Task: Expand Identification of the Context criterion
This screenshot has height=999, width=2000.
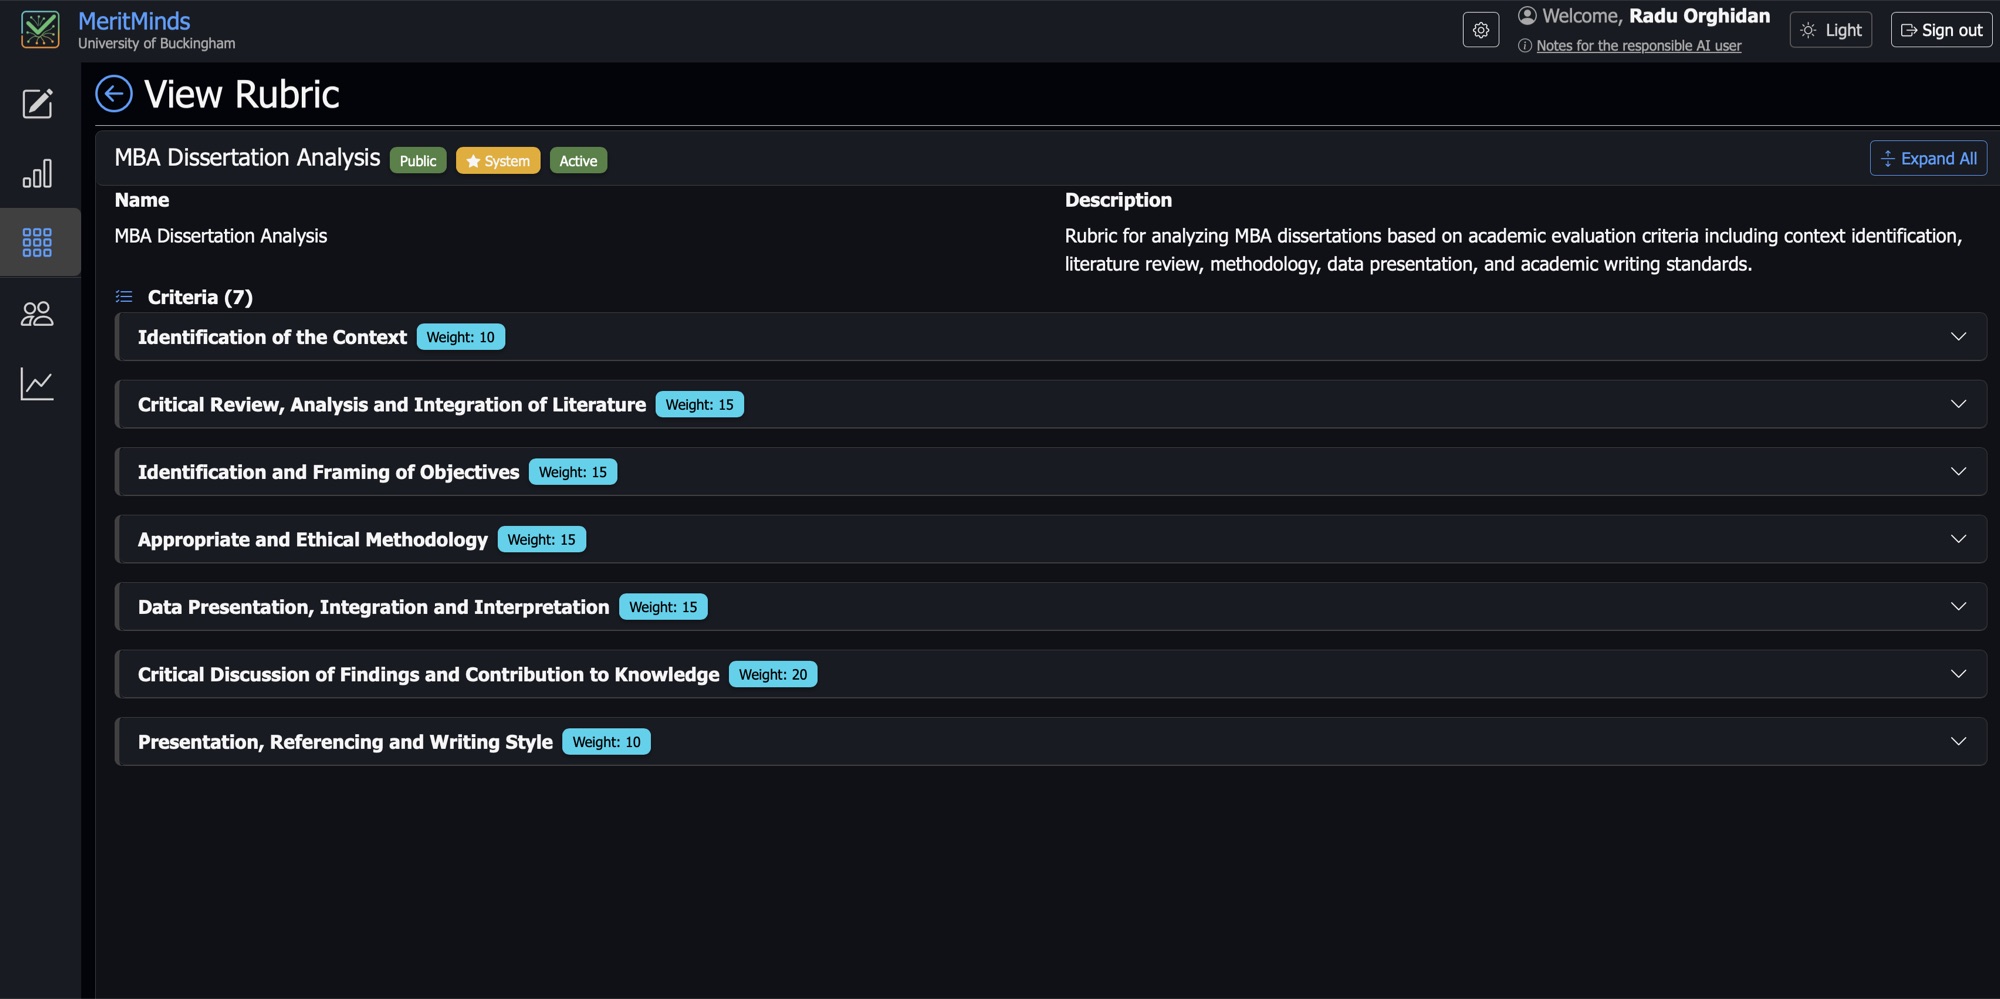Action: coord(1051,337)
